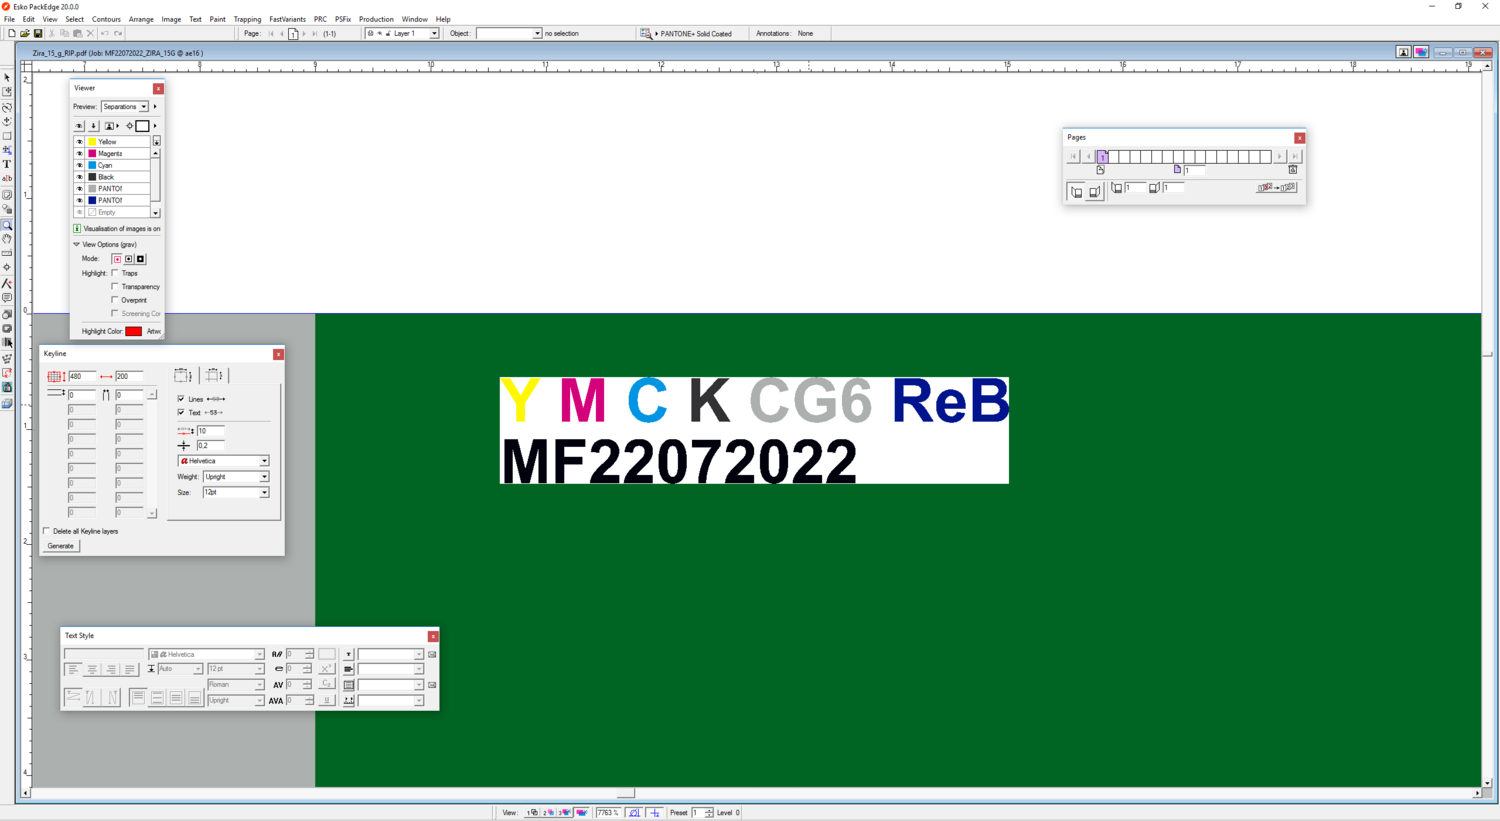Open a file using the Open icon

tap(24, 33)
